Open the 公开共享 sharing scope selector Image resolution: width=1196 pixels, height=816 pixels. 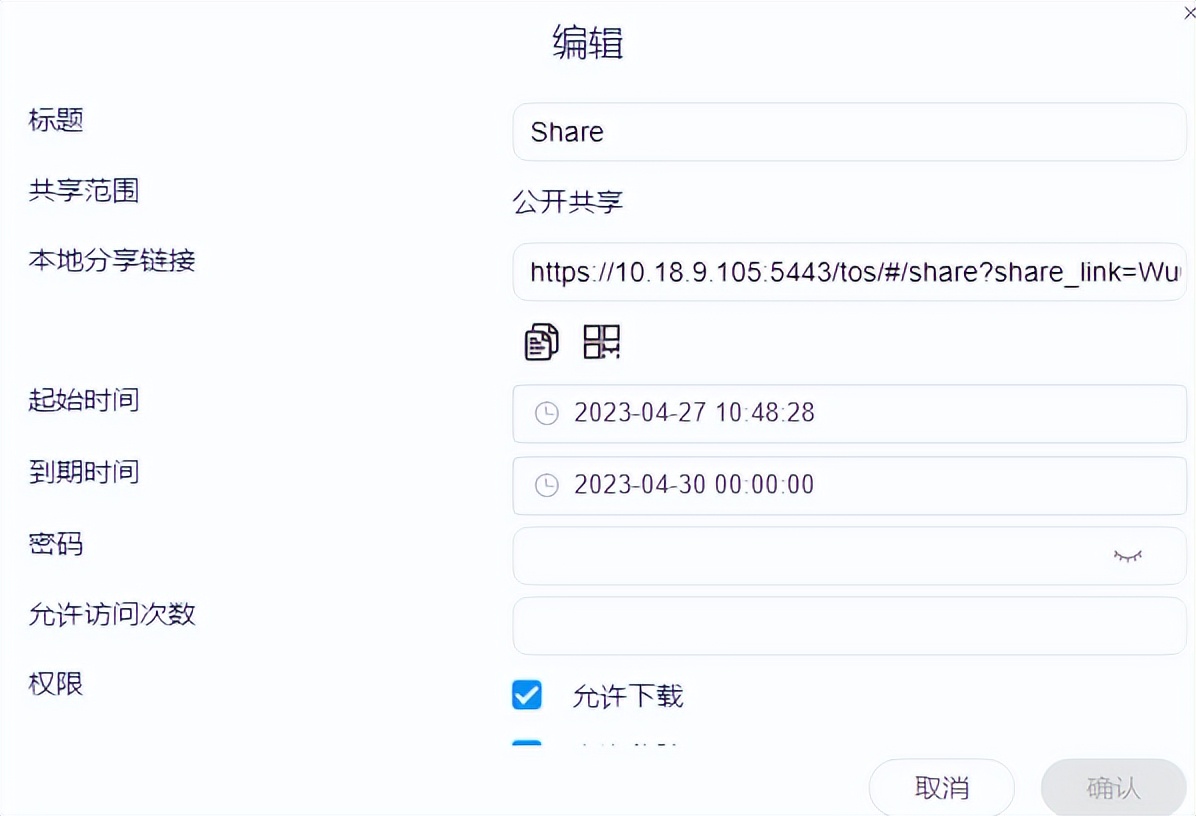point(568,201)
